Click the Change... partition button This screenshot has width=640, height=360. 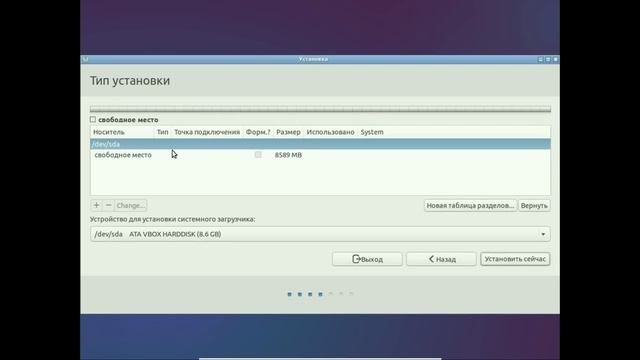[x=131, y=205]
